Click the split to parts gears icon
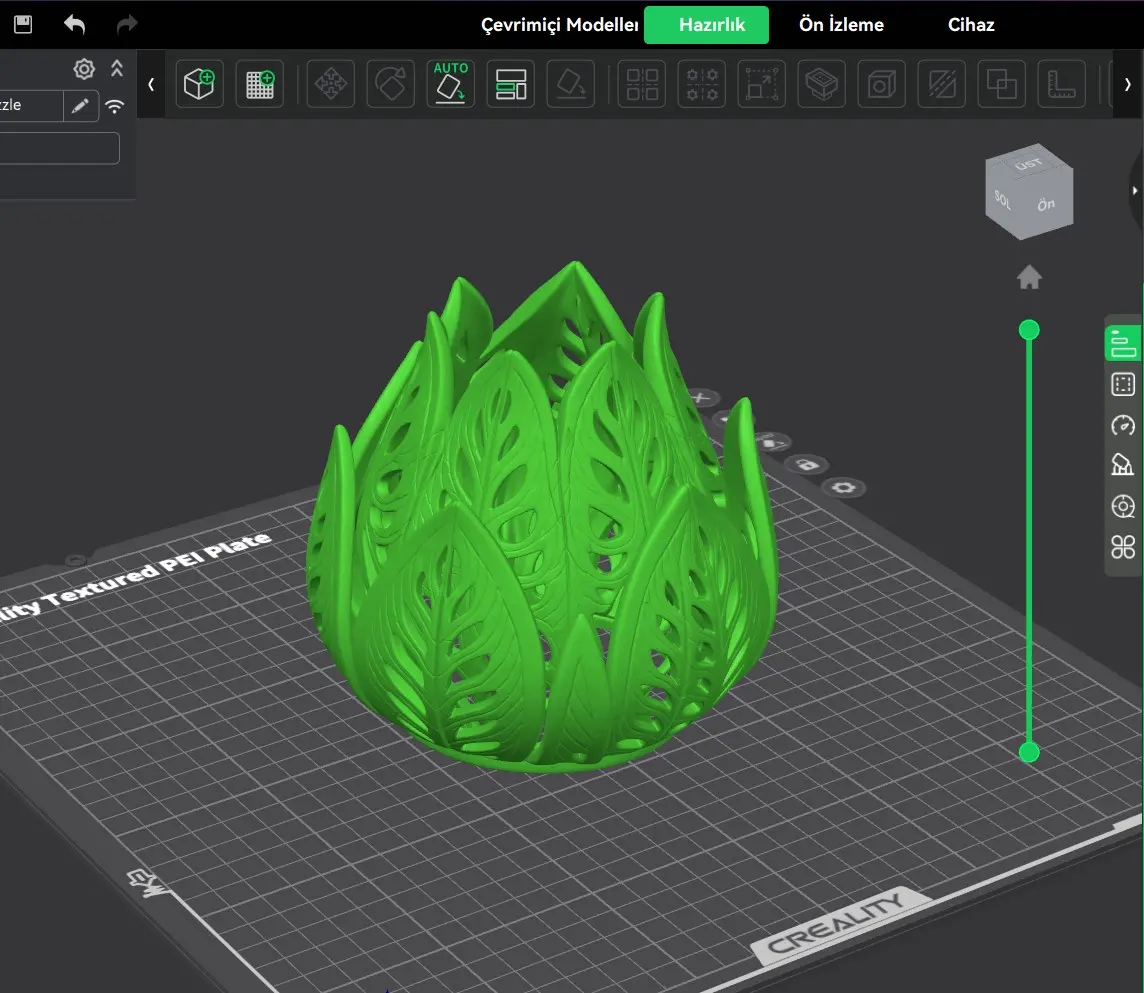The width and height of the screenshot is (1144, 993). [x=702, y=84]
